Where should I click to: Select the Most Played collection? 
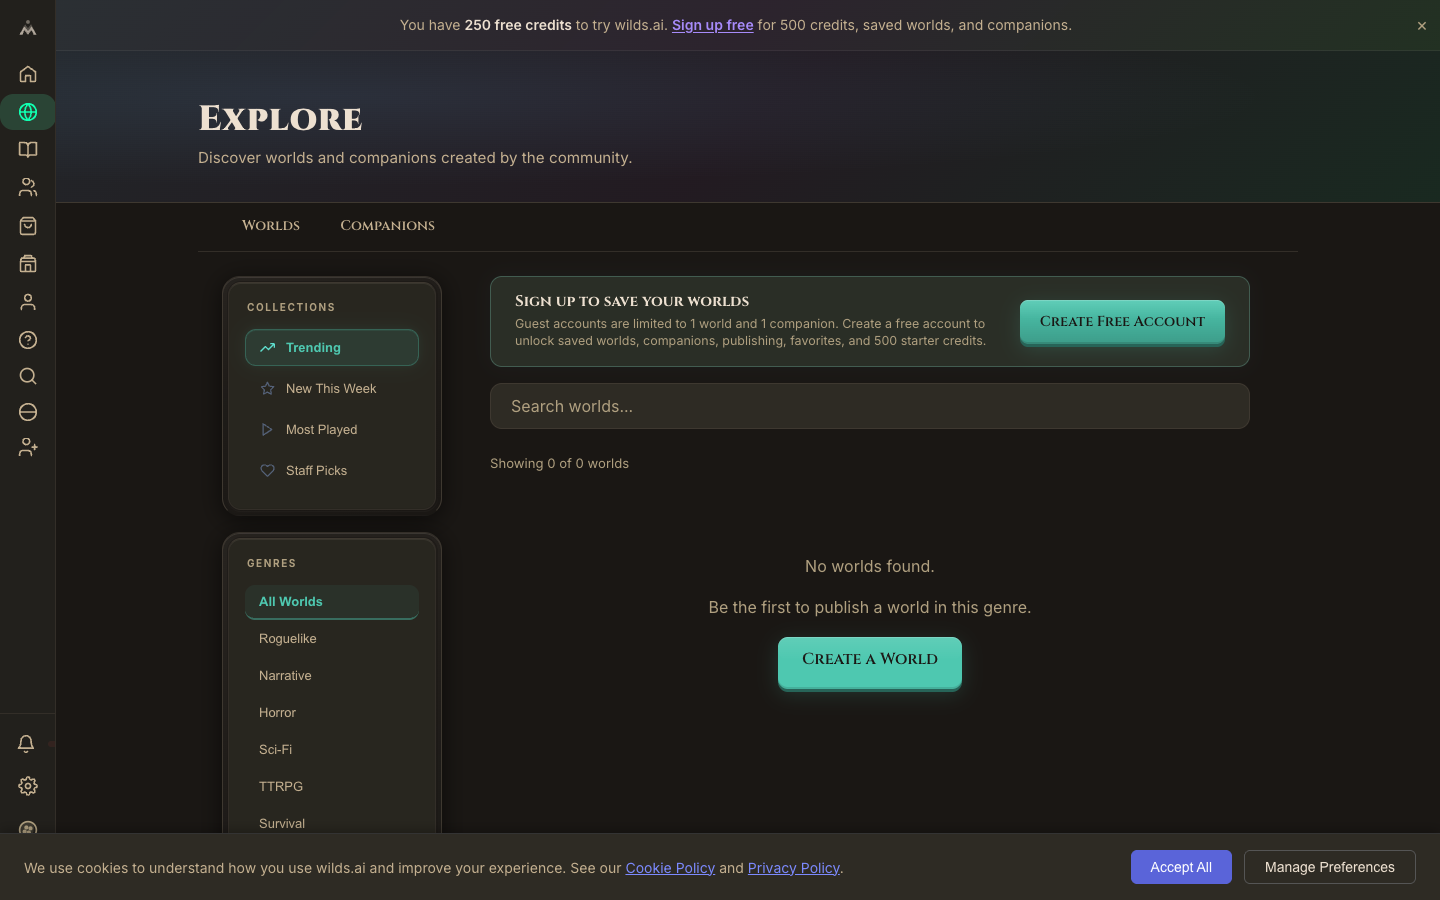(x=332, y=430)
